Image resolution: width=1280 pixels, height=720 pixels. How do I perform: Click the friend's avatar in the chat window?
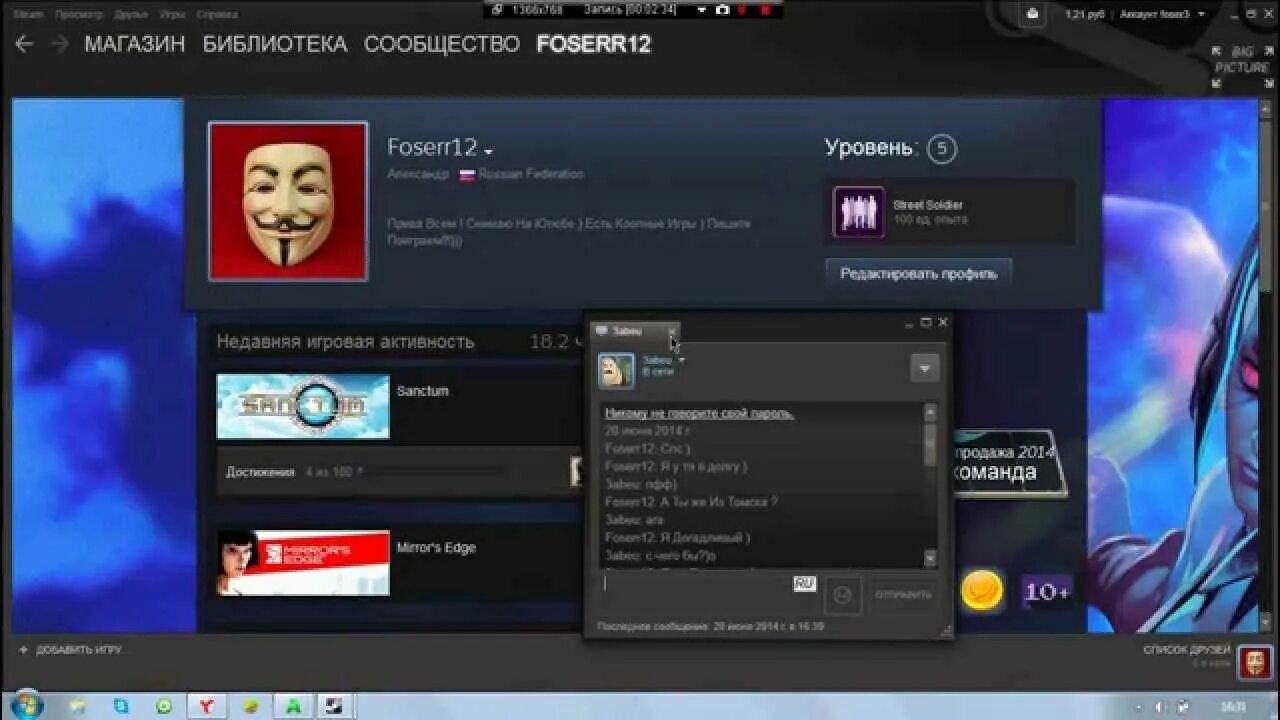(x=616, y=371)
